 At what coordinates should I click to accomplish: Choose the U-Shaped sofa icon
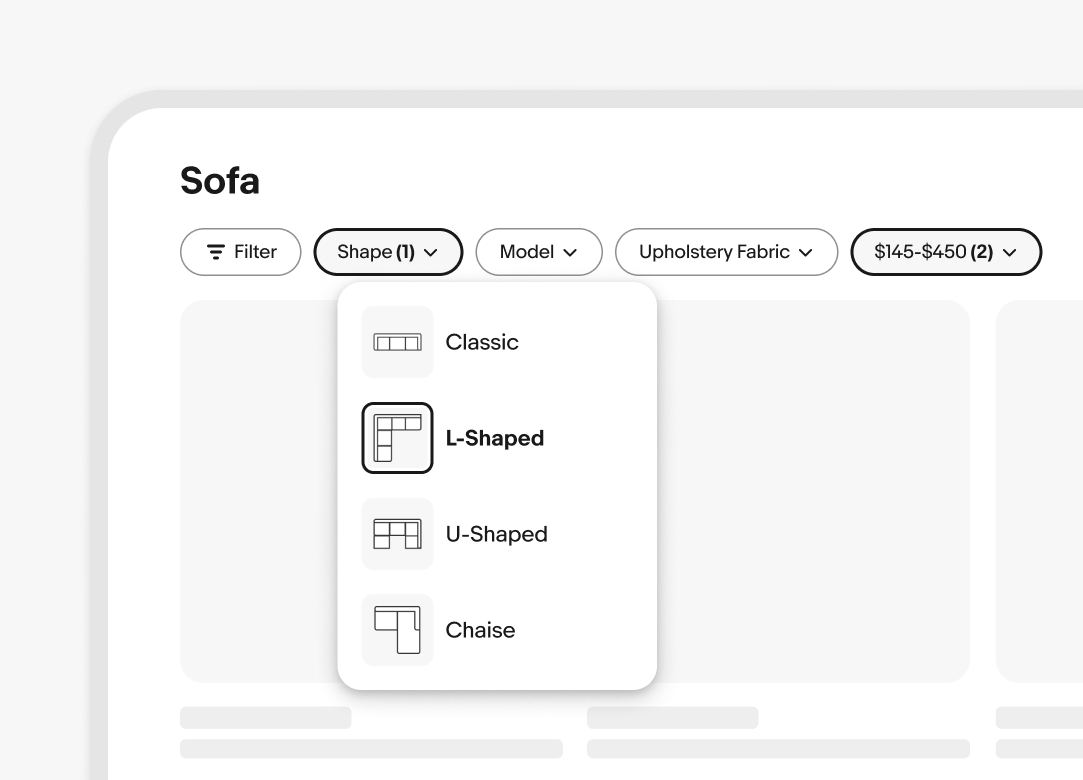point(397,534)
